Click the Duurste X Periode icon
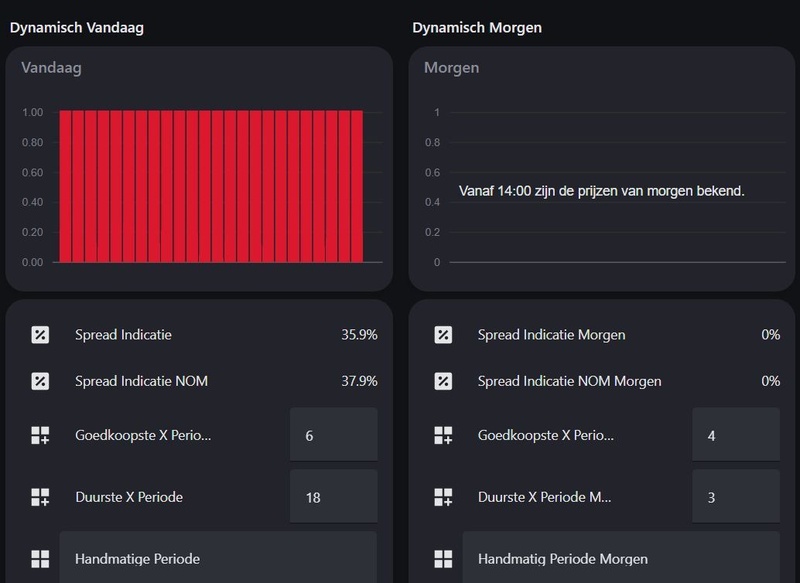The height and width of the screenshot is (583, 800). click(x=40, y=497)
